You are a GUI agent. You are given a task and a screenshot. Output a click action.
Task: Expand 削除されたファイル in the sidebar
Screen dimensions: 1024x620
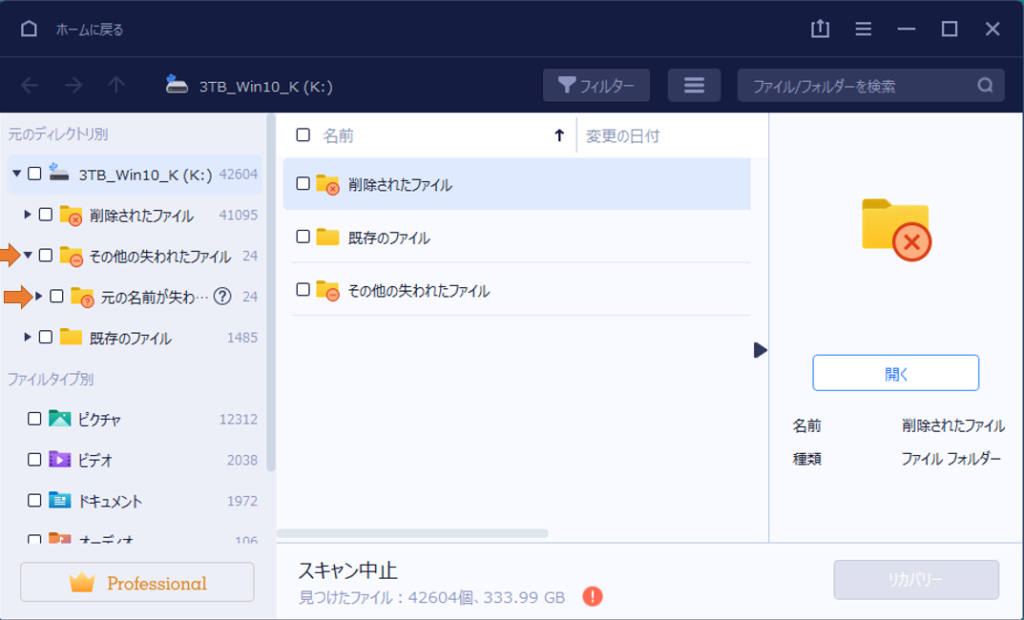point(27,215)
